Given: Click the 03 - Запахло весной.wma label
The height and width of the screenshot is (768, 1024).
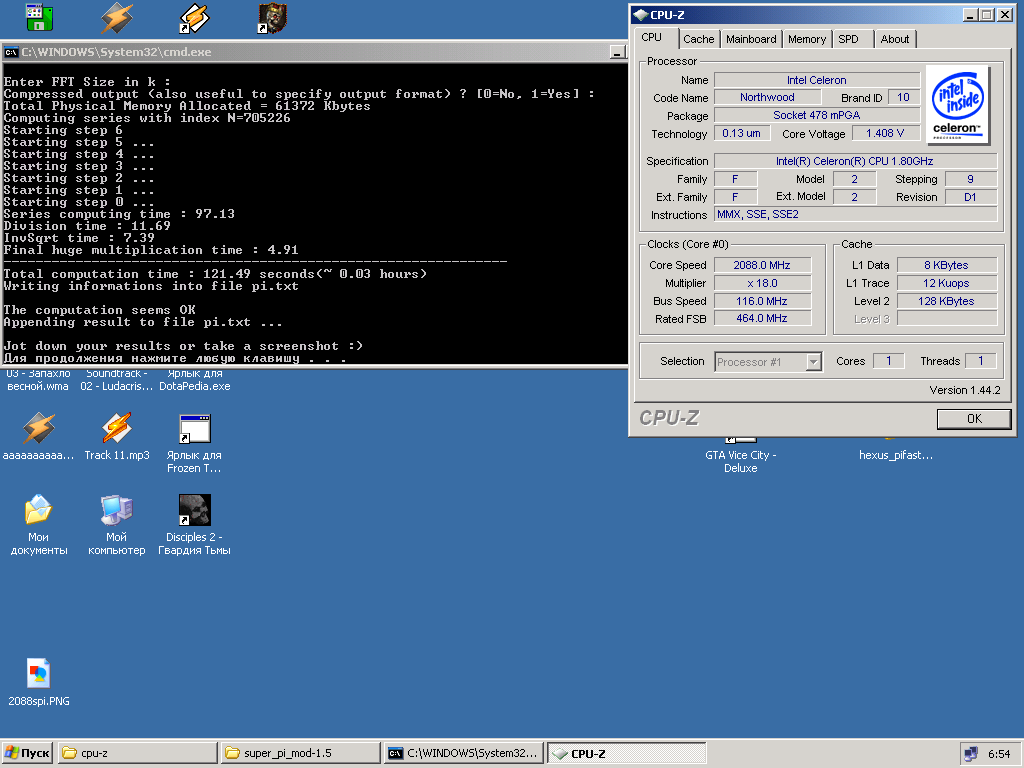Looking at the screenshot, I should pyautogui.click(x=38, y=379).
